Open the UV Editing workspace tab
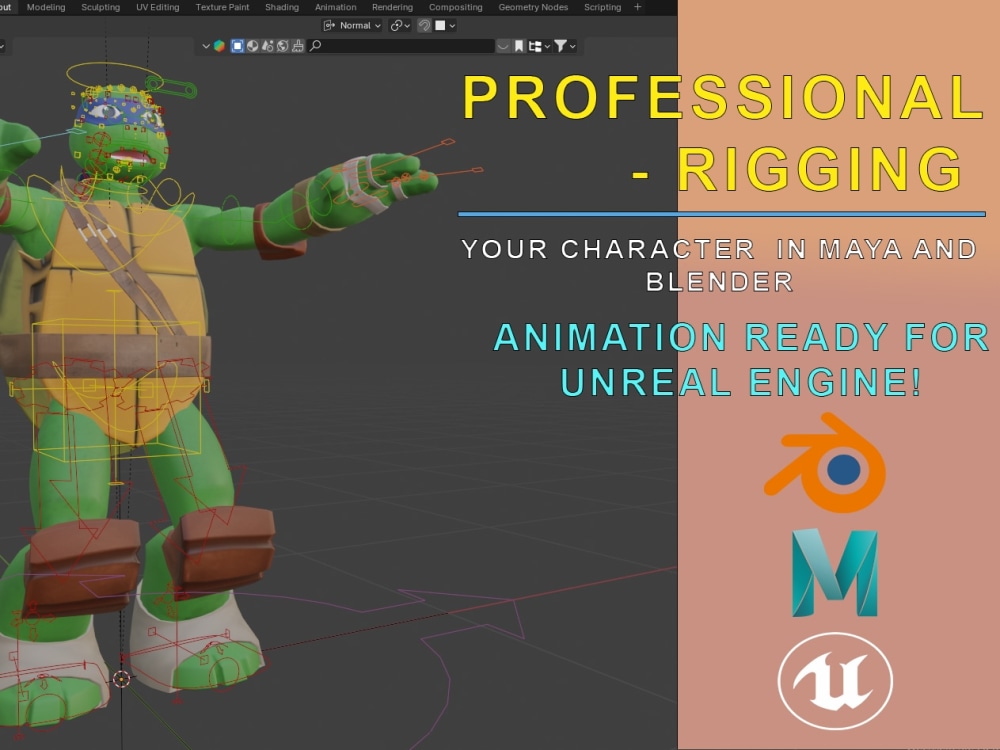Viewport: 1000px width, 750px height. pos(158,8)
